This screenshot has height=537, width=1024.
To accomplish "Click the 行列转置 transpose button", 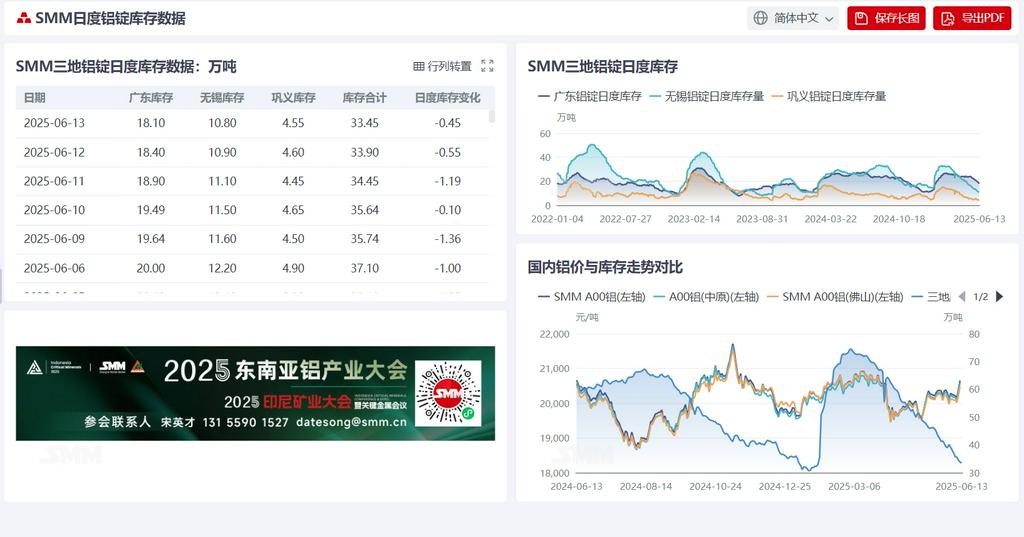I will coord(442,66).
